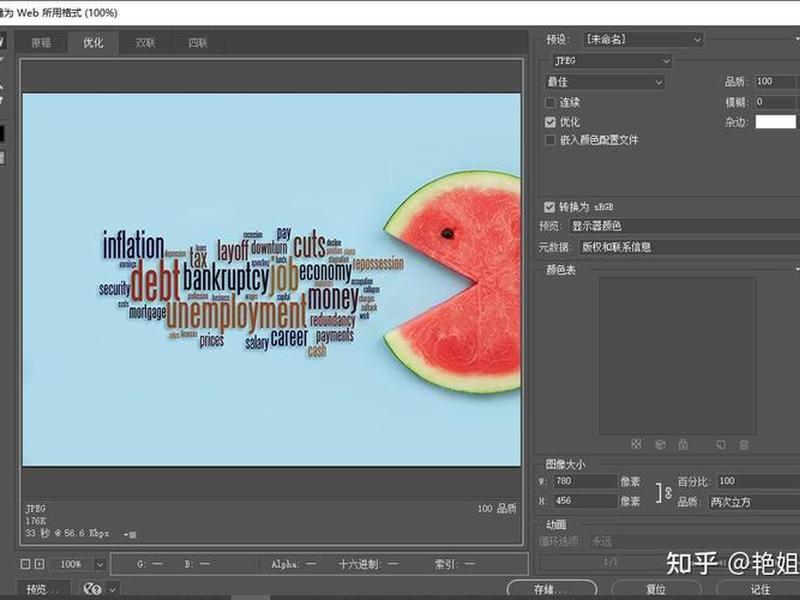This screenshot has width=800, height=600.
Task: Open the 预设 [未命名] dropdown
Action: pos(643,39)
